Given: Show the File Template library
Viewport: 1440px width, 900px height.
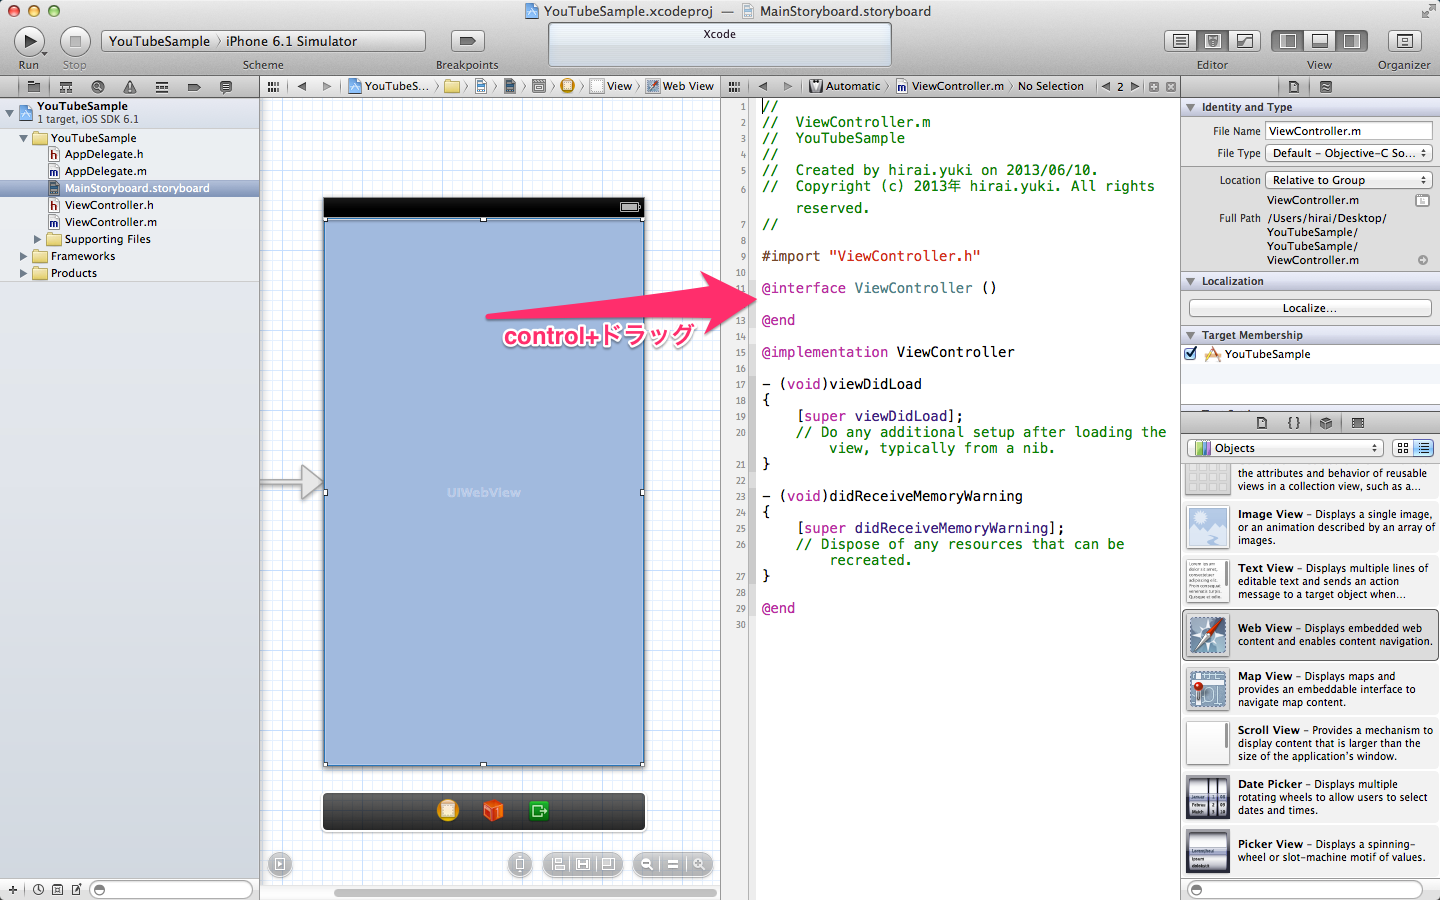Looking at the screenshot, I should [1262, 422].
